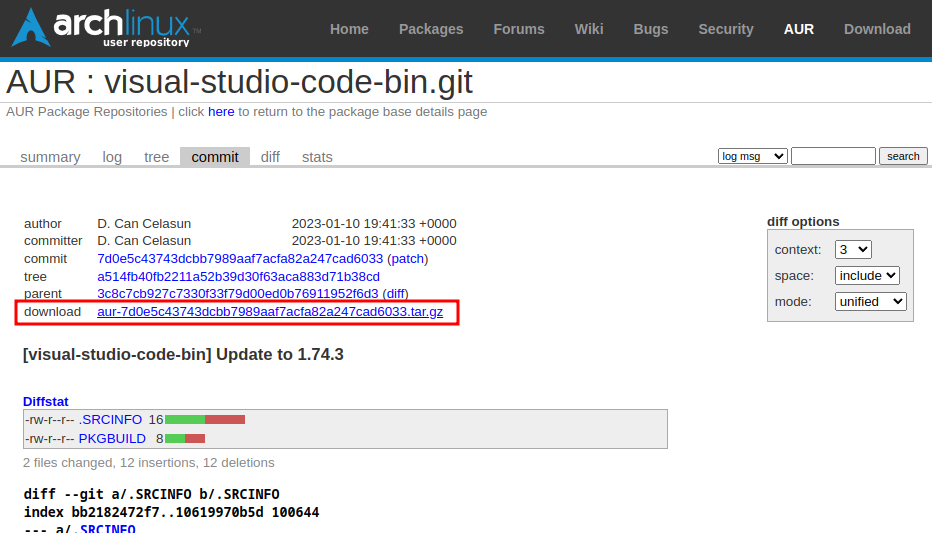This screenshot has width=932, height=533.
Task: Click the 'diff options' heading
Action: [x=803, y=222]
